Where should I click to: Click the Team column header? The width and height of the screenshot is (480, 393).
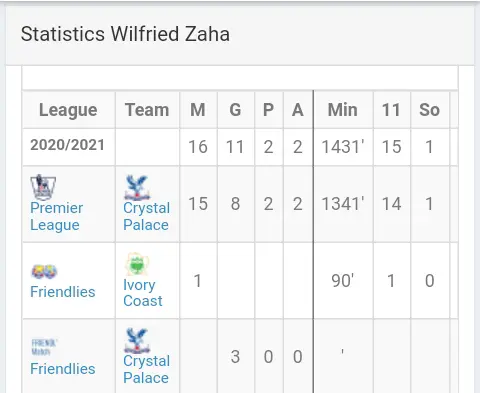pyautogui.click(x=147, y=110)
